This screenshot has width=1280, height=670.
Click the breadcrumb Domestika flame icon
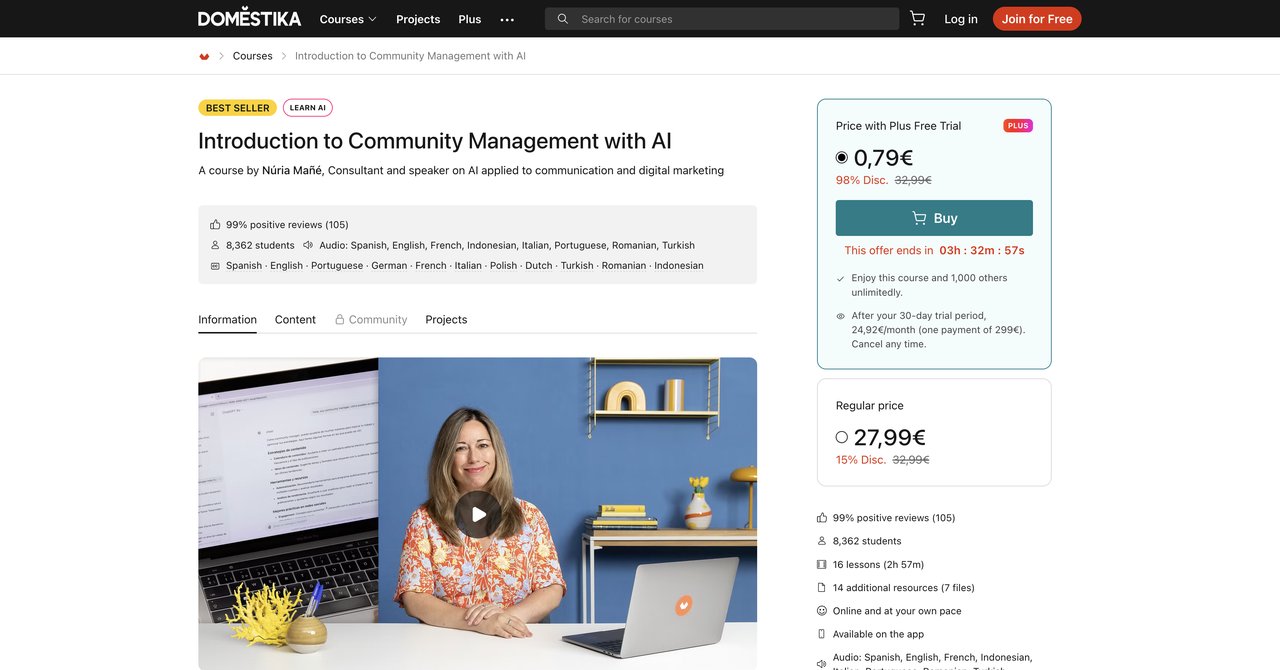point(204,56)
